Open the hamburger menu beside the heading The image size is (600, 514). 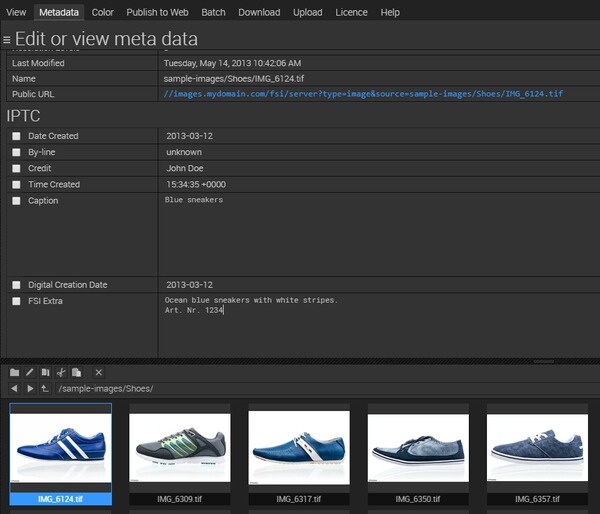[7, 40]
